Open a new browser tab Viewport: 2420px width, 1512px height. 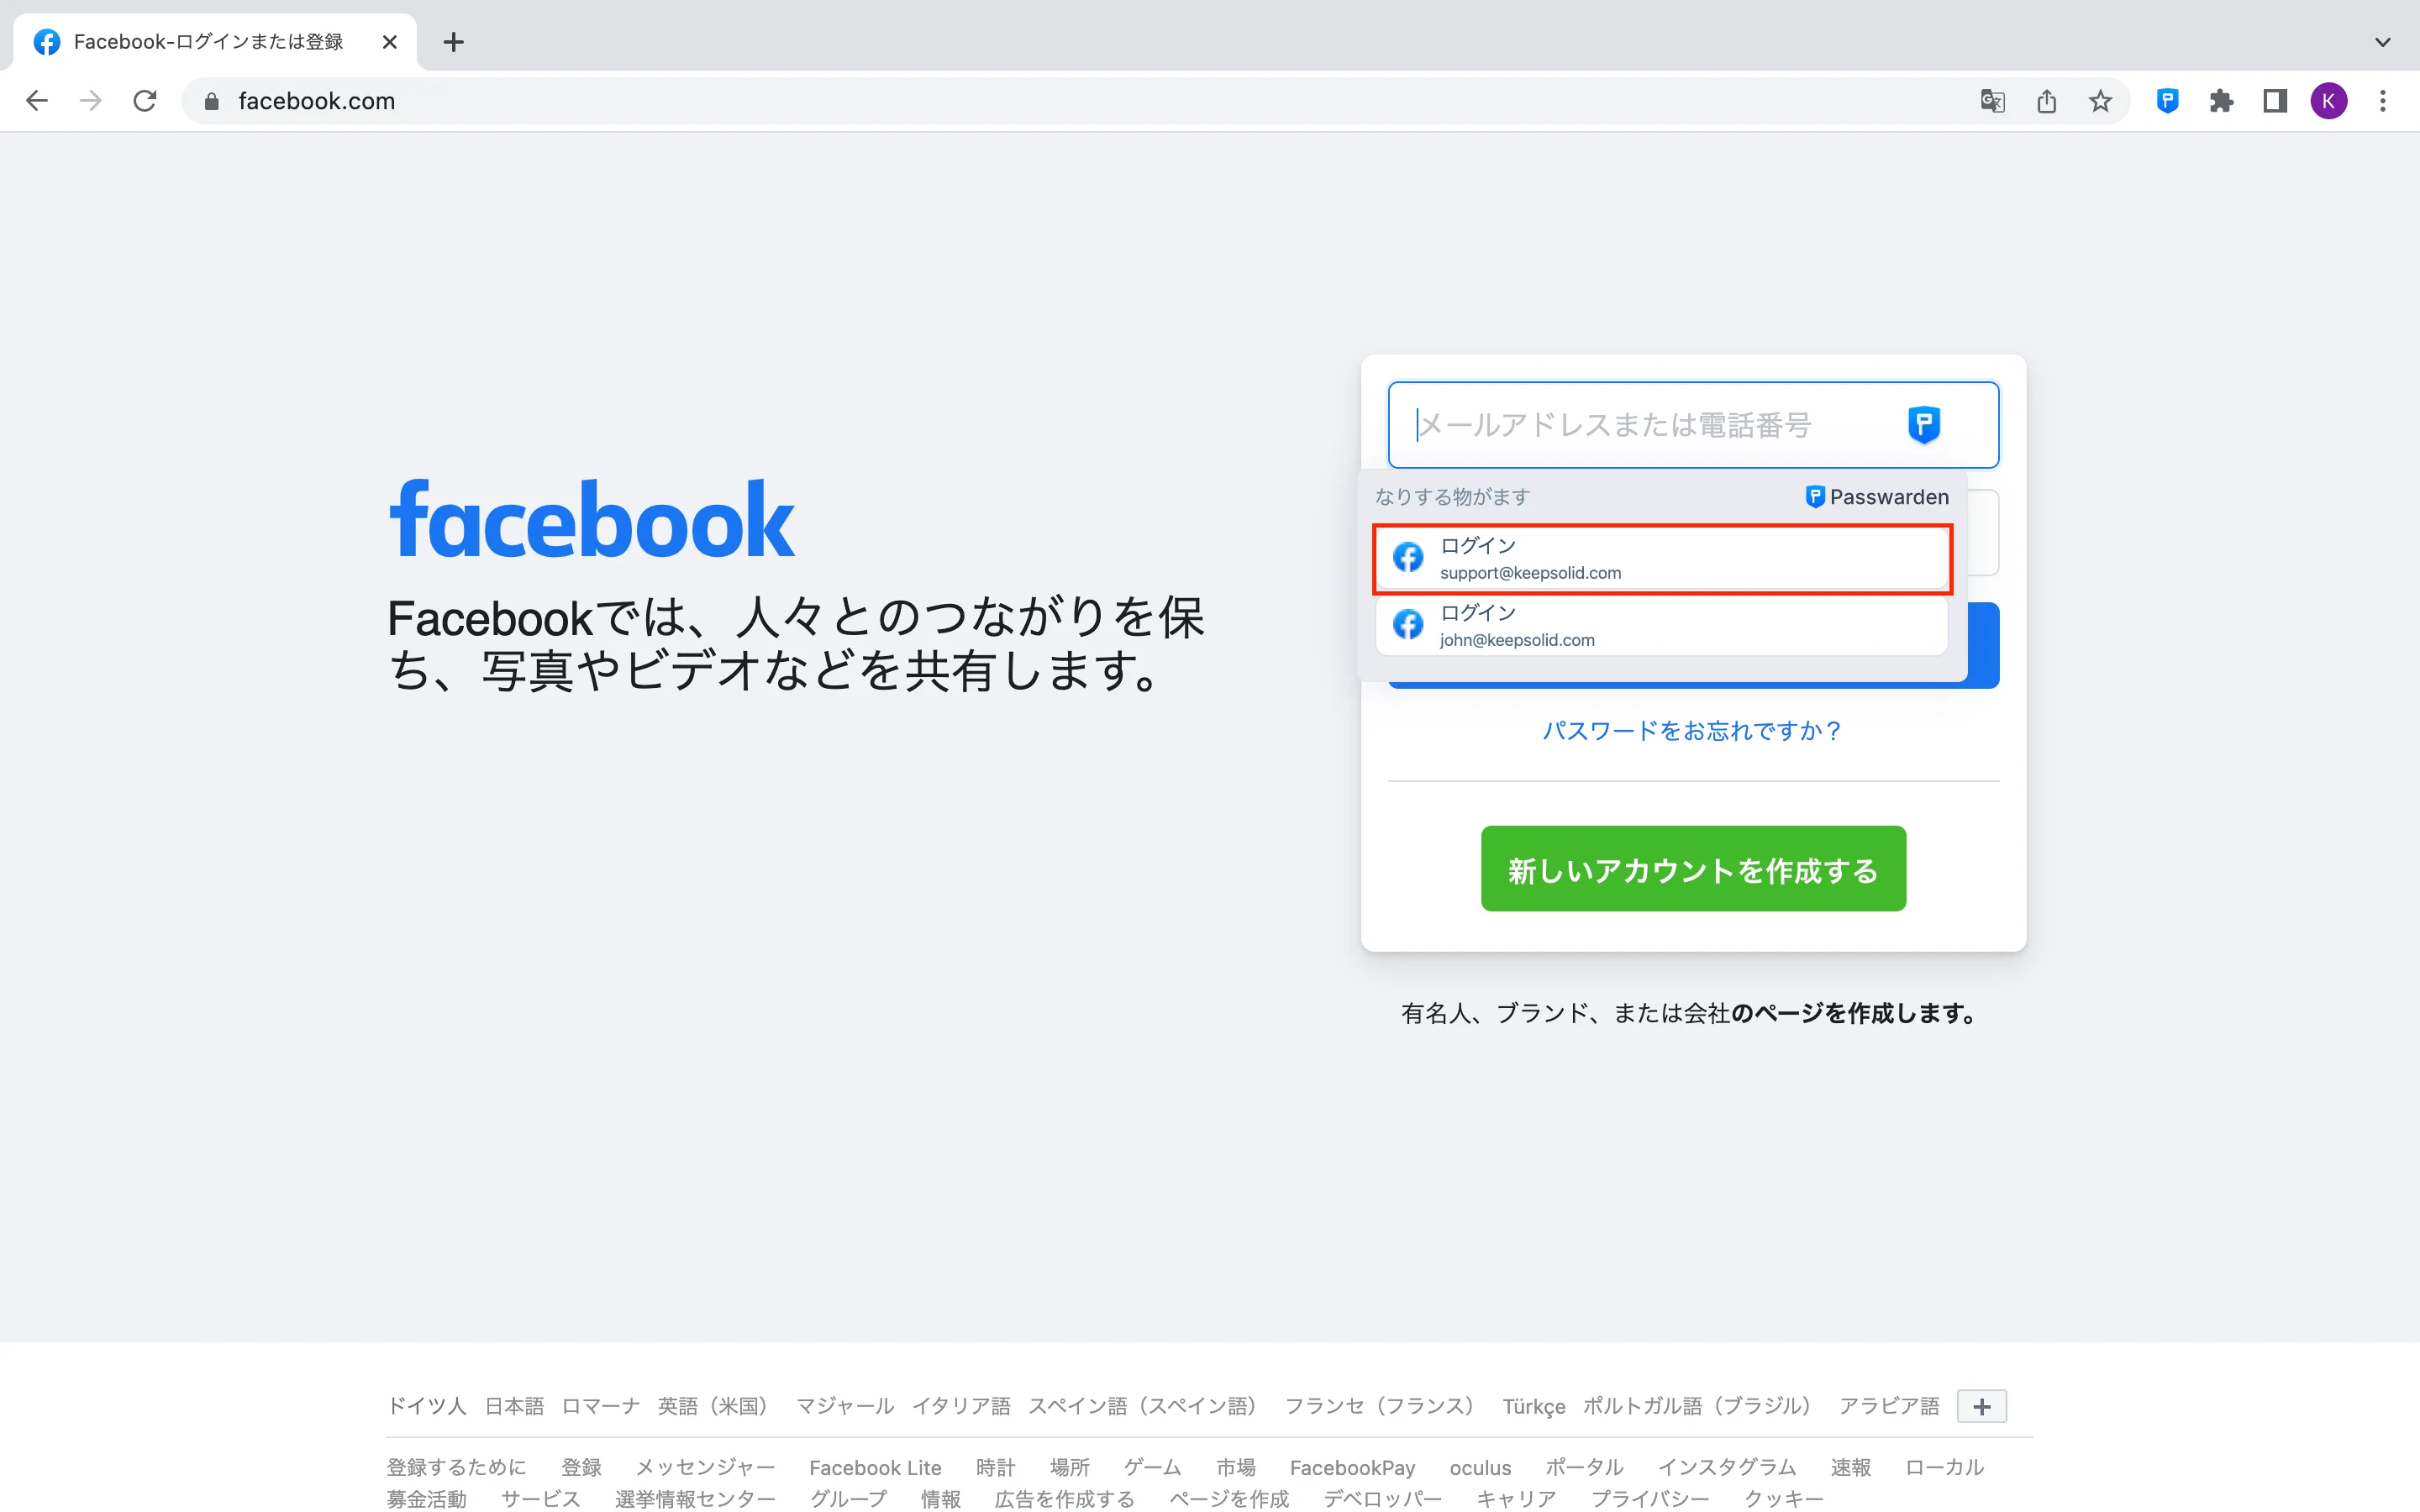[453, 42]
